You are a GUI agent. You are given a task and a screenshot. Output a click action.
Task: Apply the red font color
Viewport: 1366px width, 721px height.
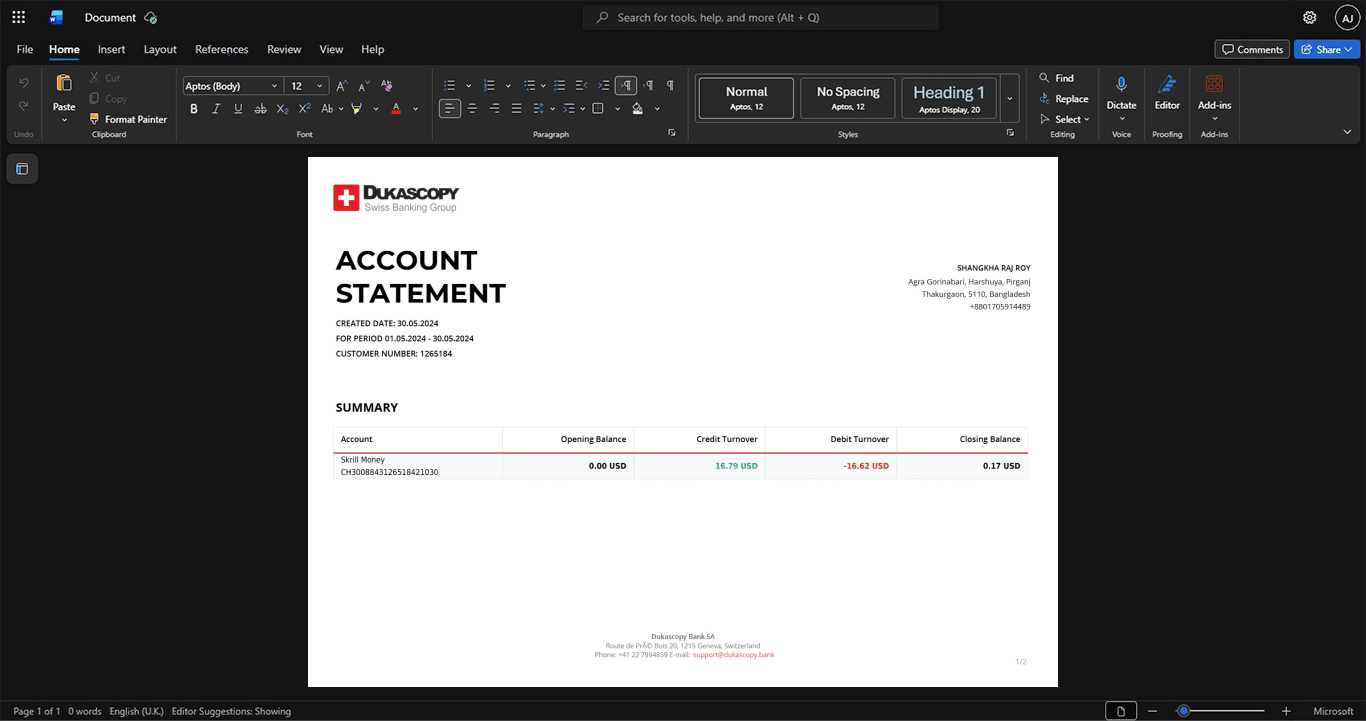point(397,108)
